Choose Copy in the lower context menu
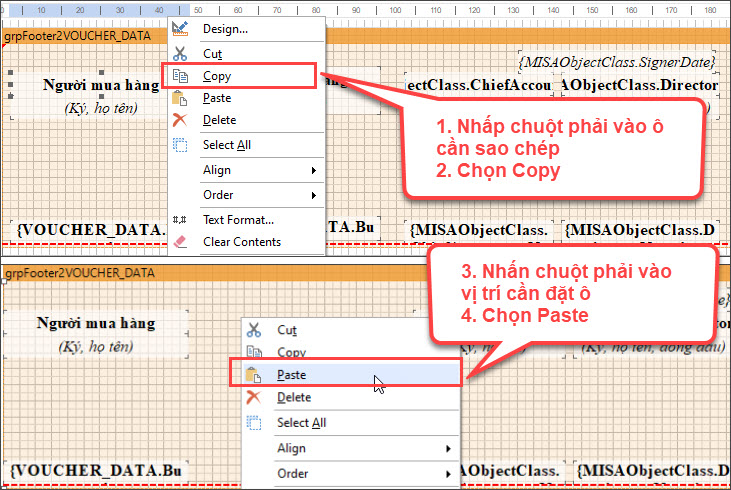731x490 pixels. pos(291,352)
